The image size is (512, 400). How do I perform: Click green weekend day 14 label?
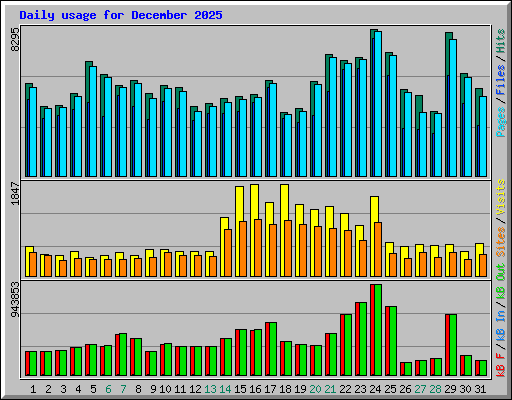click(x=225, y=389)
